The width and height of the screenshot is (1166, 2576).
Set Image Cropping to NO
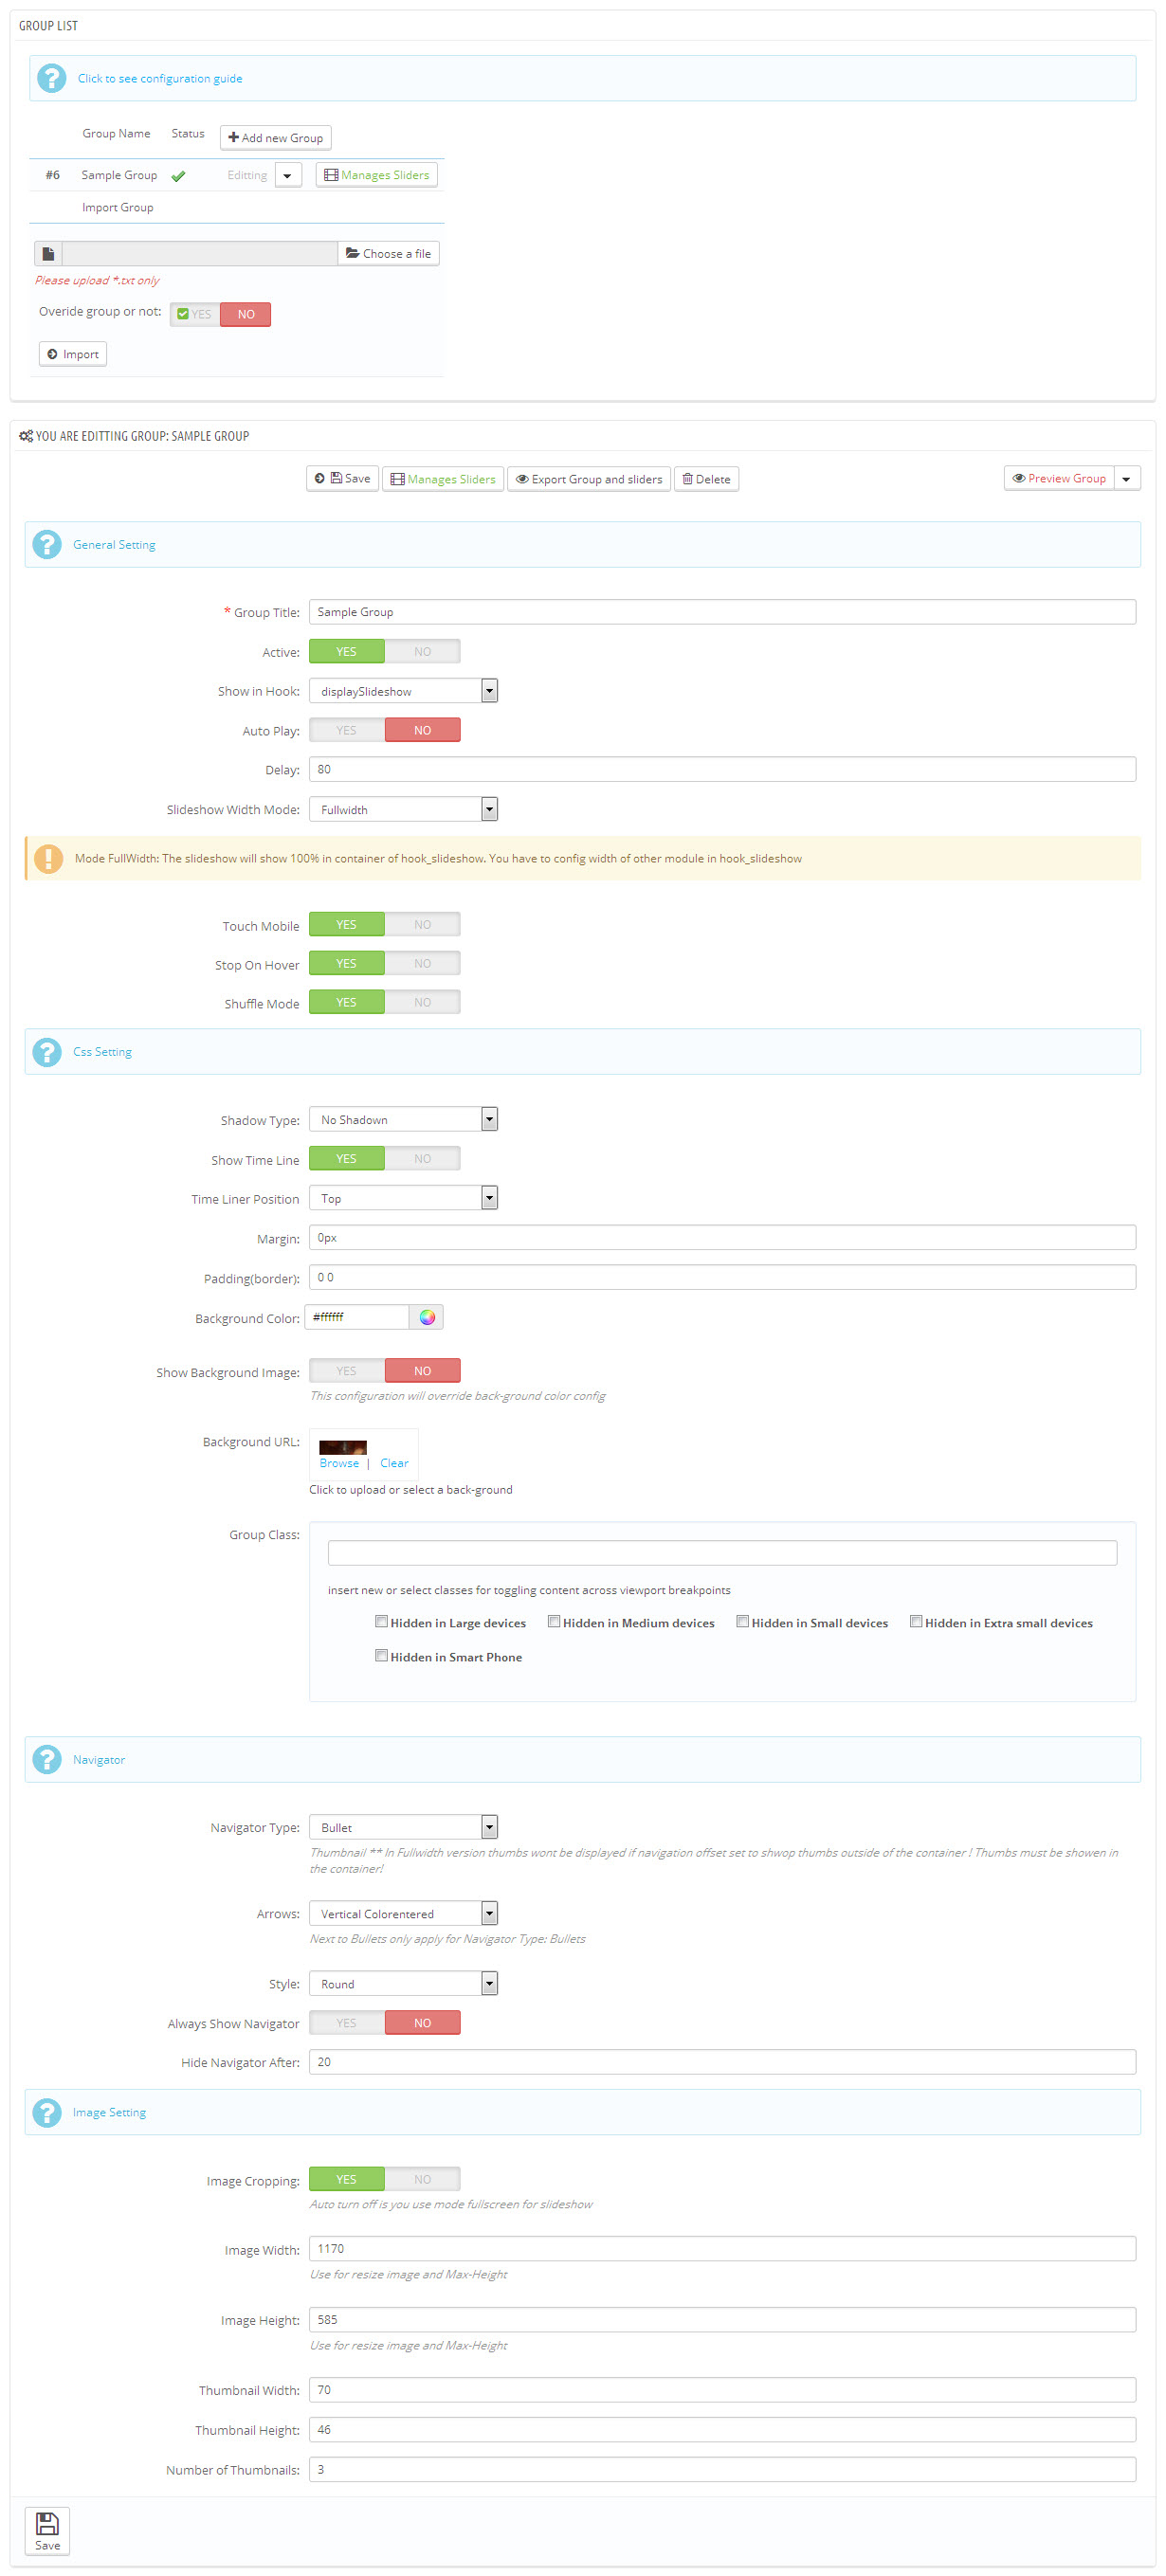pyautogui.click(x=422, y=2179)
